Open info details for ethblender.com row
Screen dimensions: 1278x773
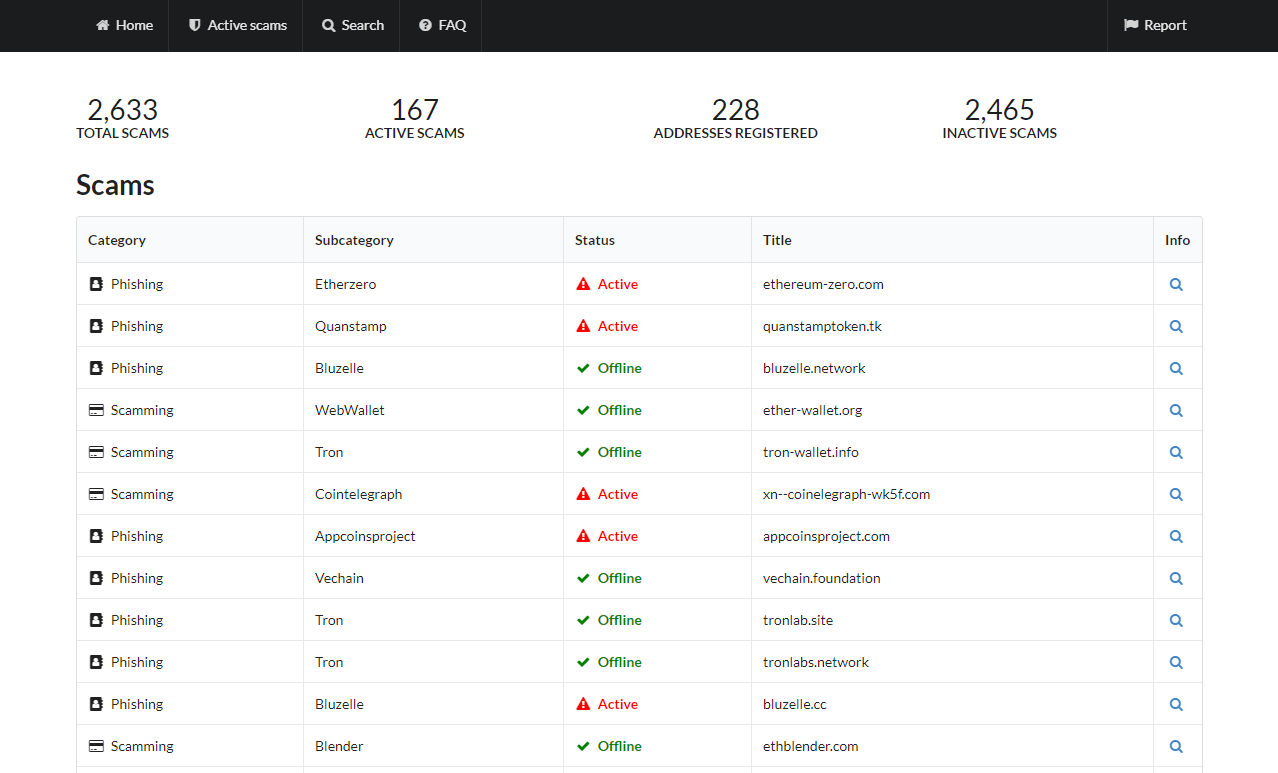click(1176, 745)
